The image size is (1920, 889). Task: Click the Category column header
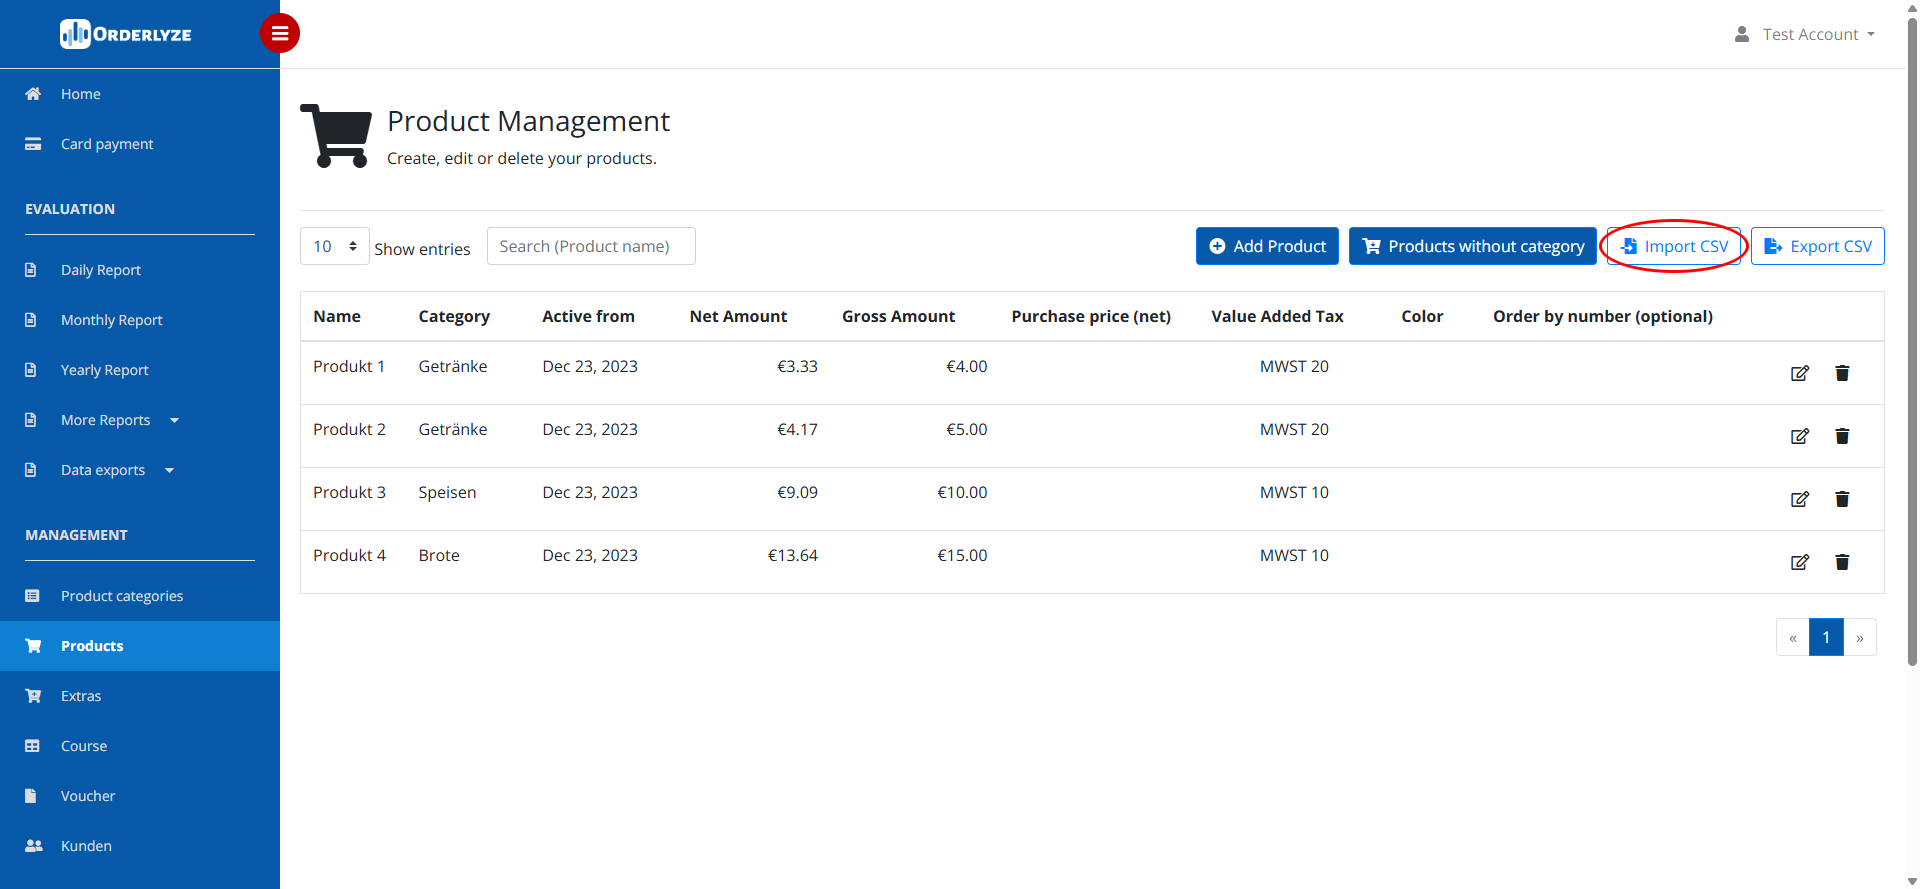(454, 316)
